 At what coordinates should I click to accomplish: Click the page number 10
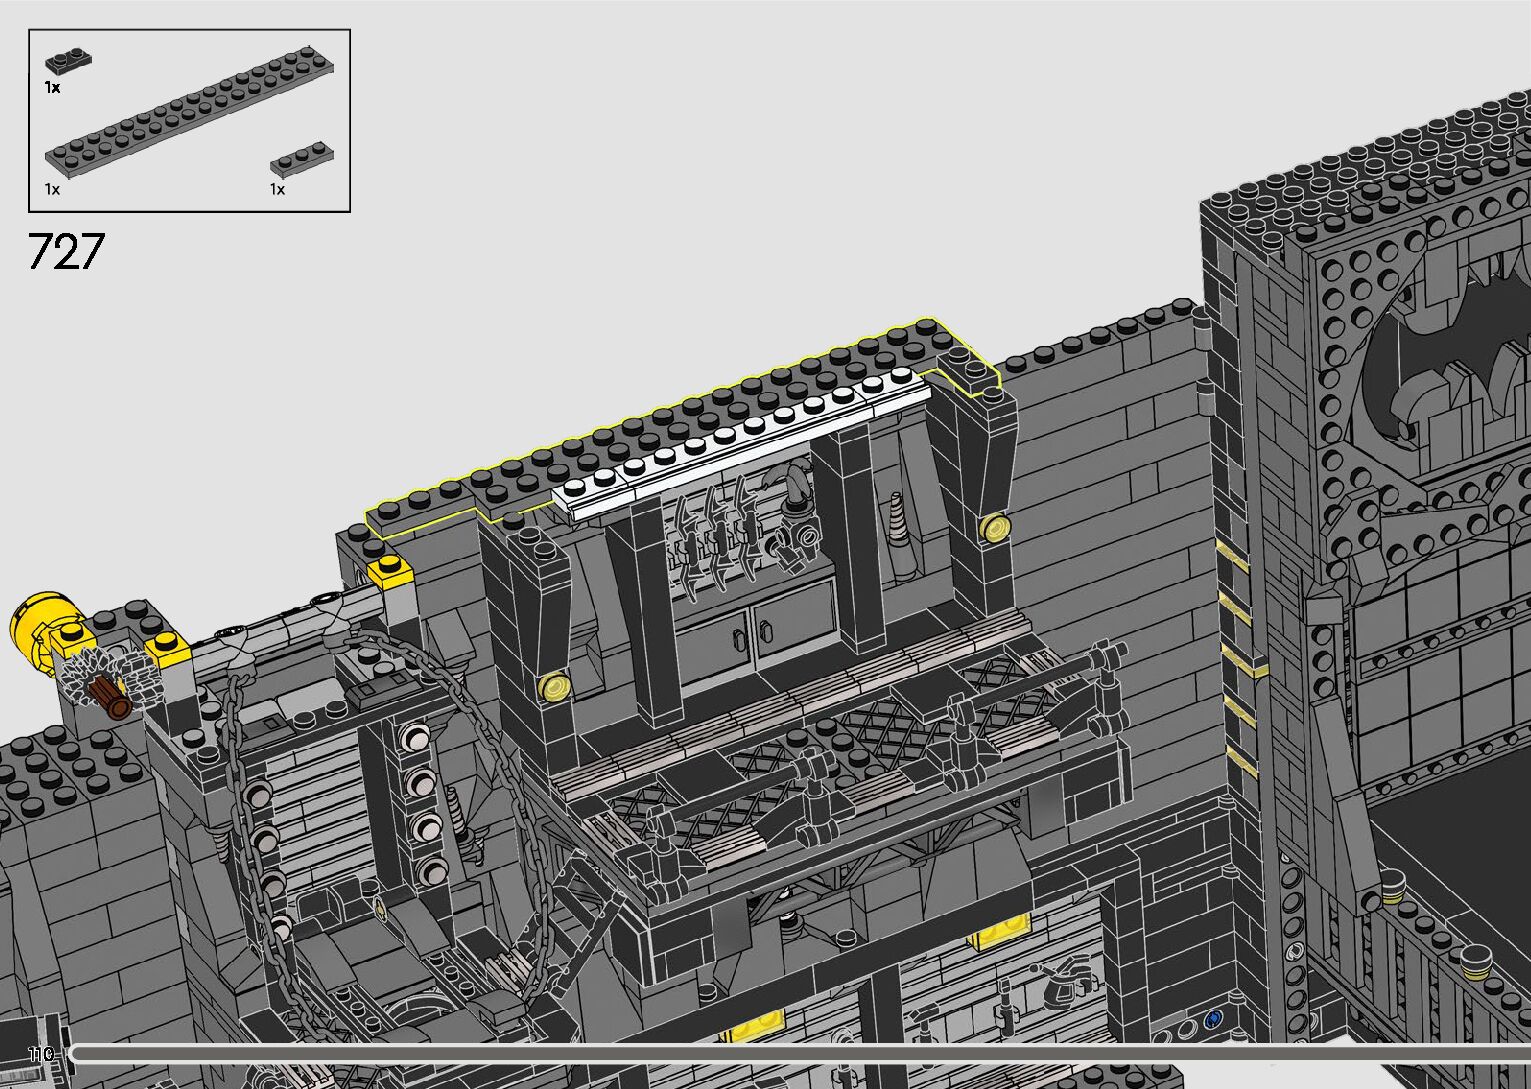coord(41,1054)
